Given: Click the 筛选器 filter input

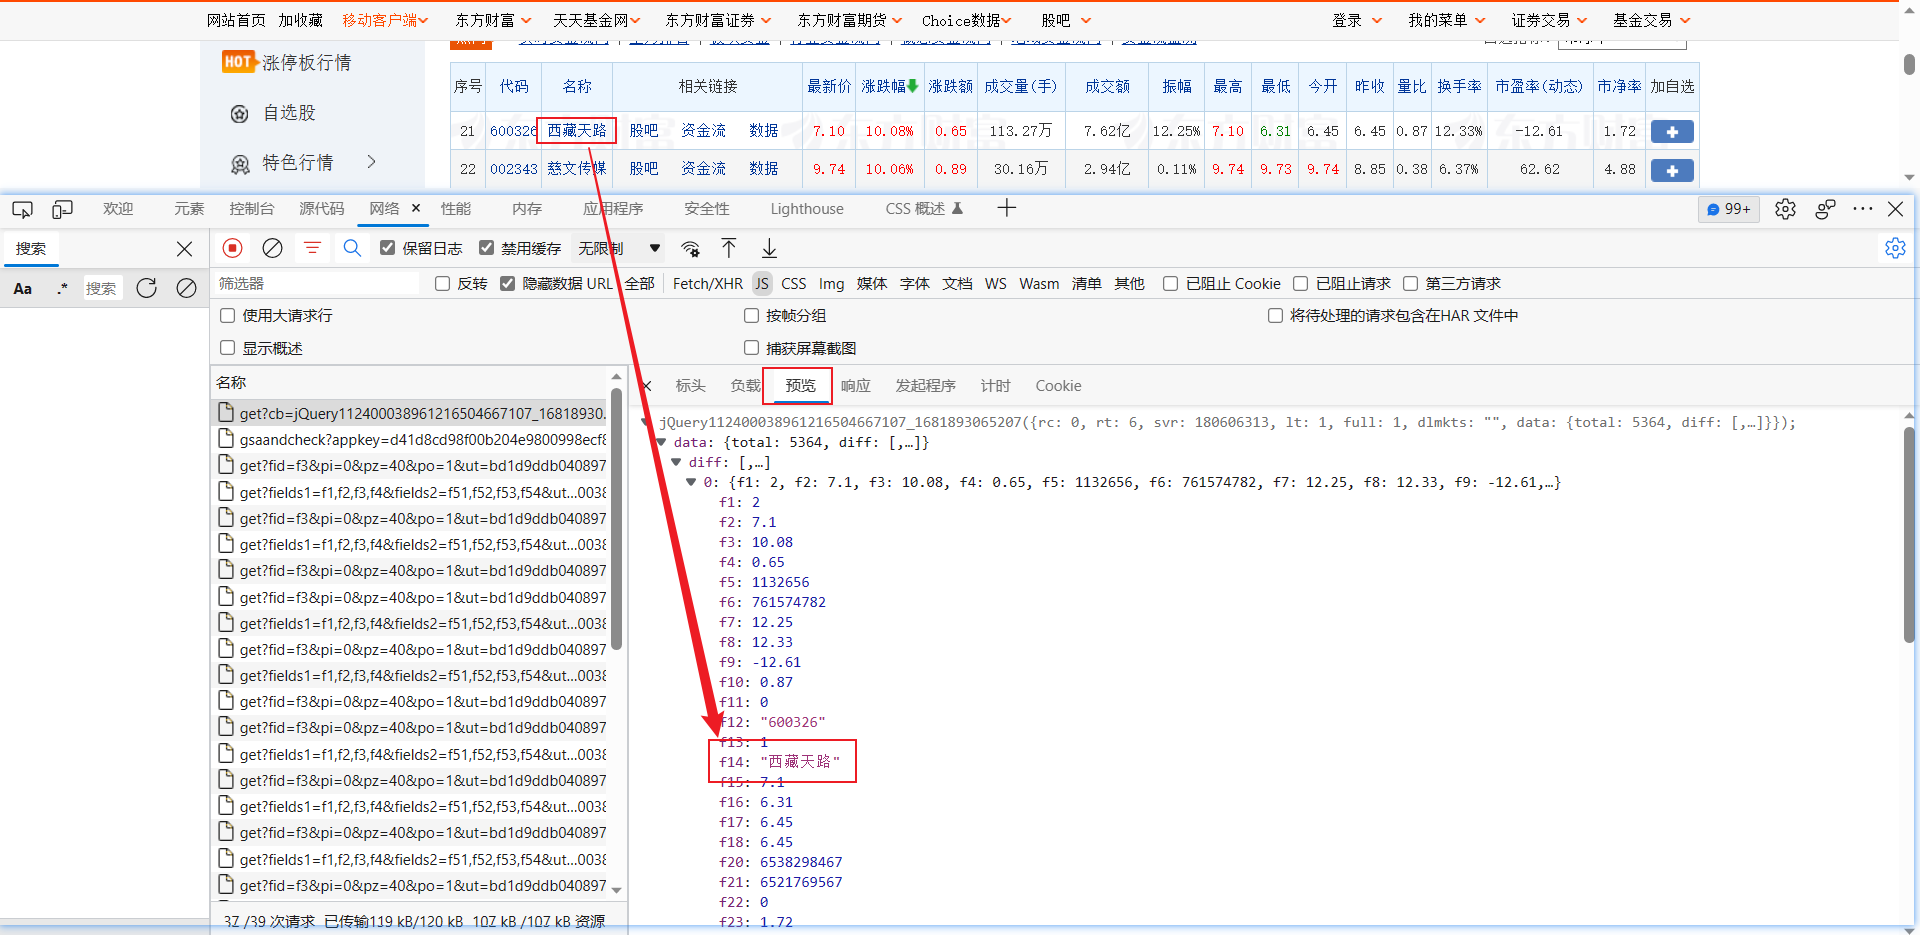Looking at the screenshot, I should pos(318,284).
